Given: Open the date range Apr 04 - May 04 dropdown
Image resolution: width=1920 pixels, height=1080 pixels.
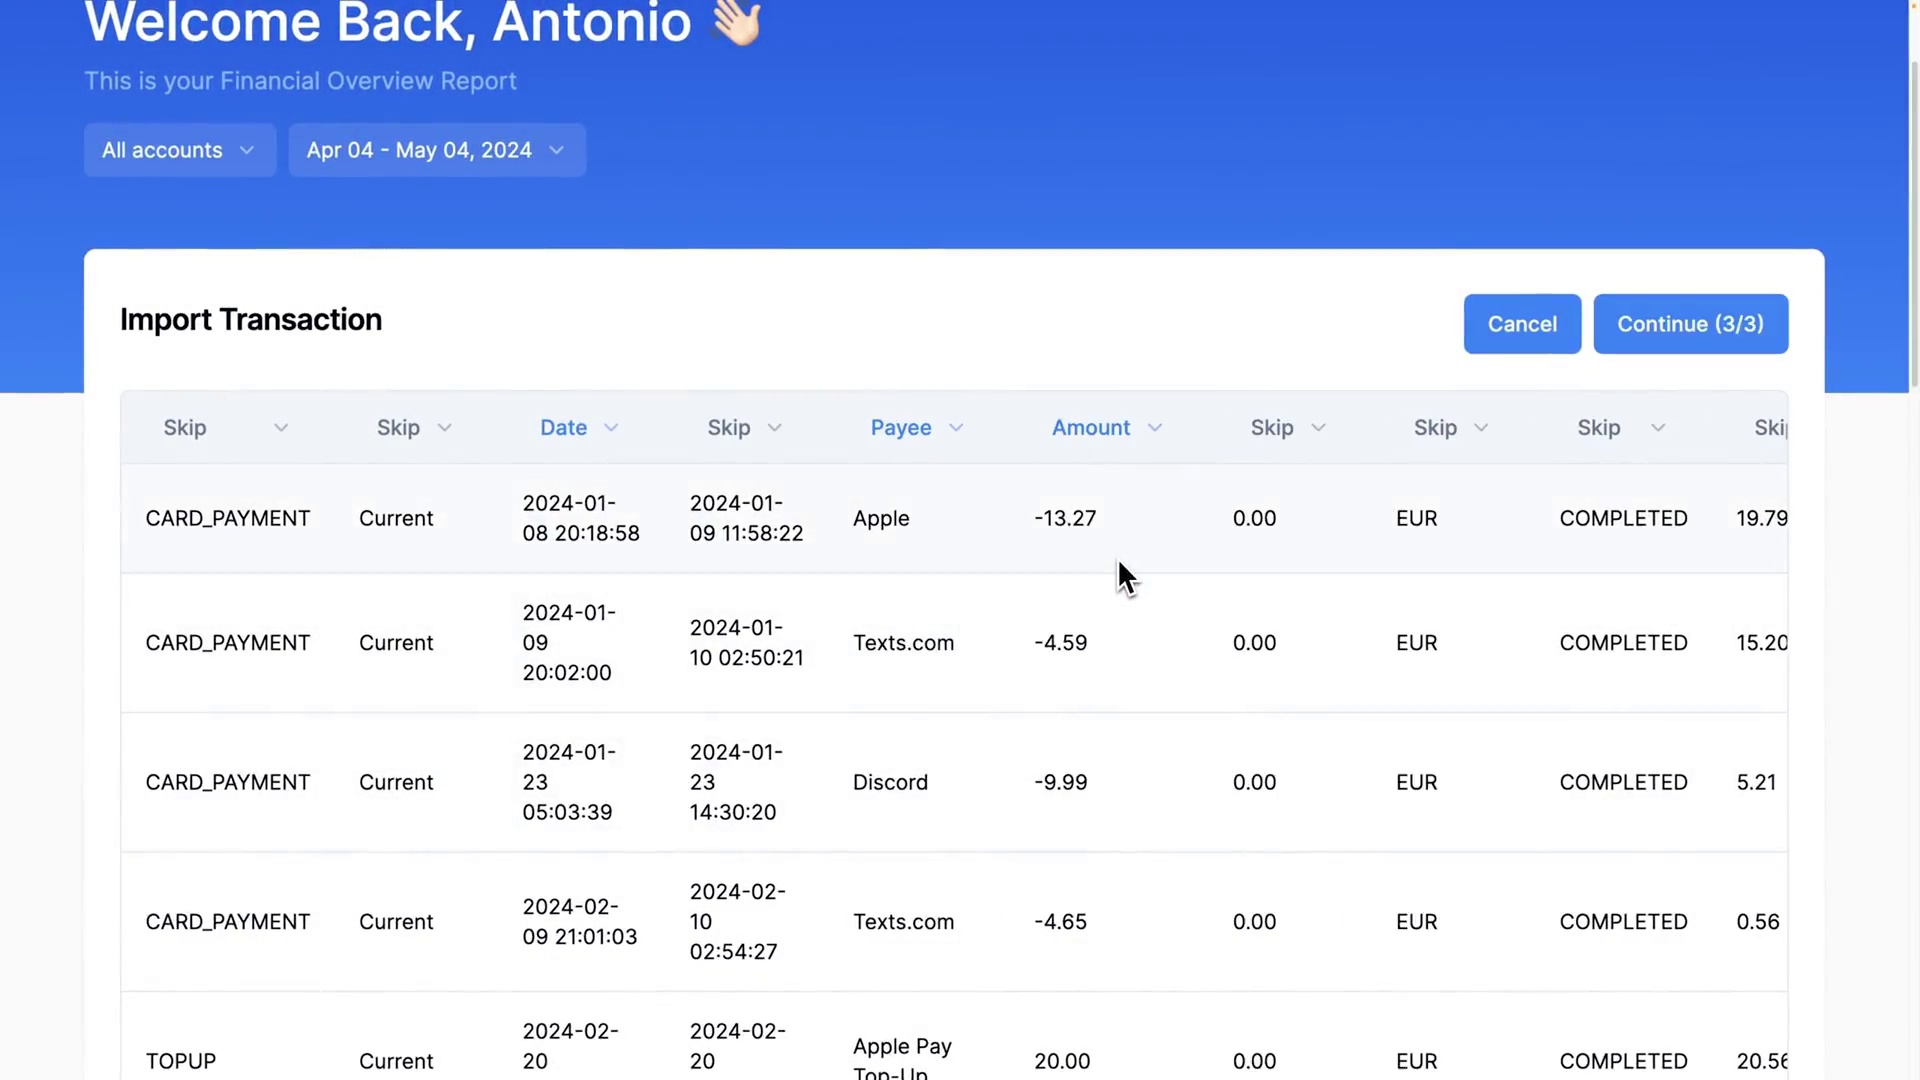Looking at the screenshot, I should [435, 149].
